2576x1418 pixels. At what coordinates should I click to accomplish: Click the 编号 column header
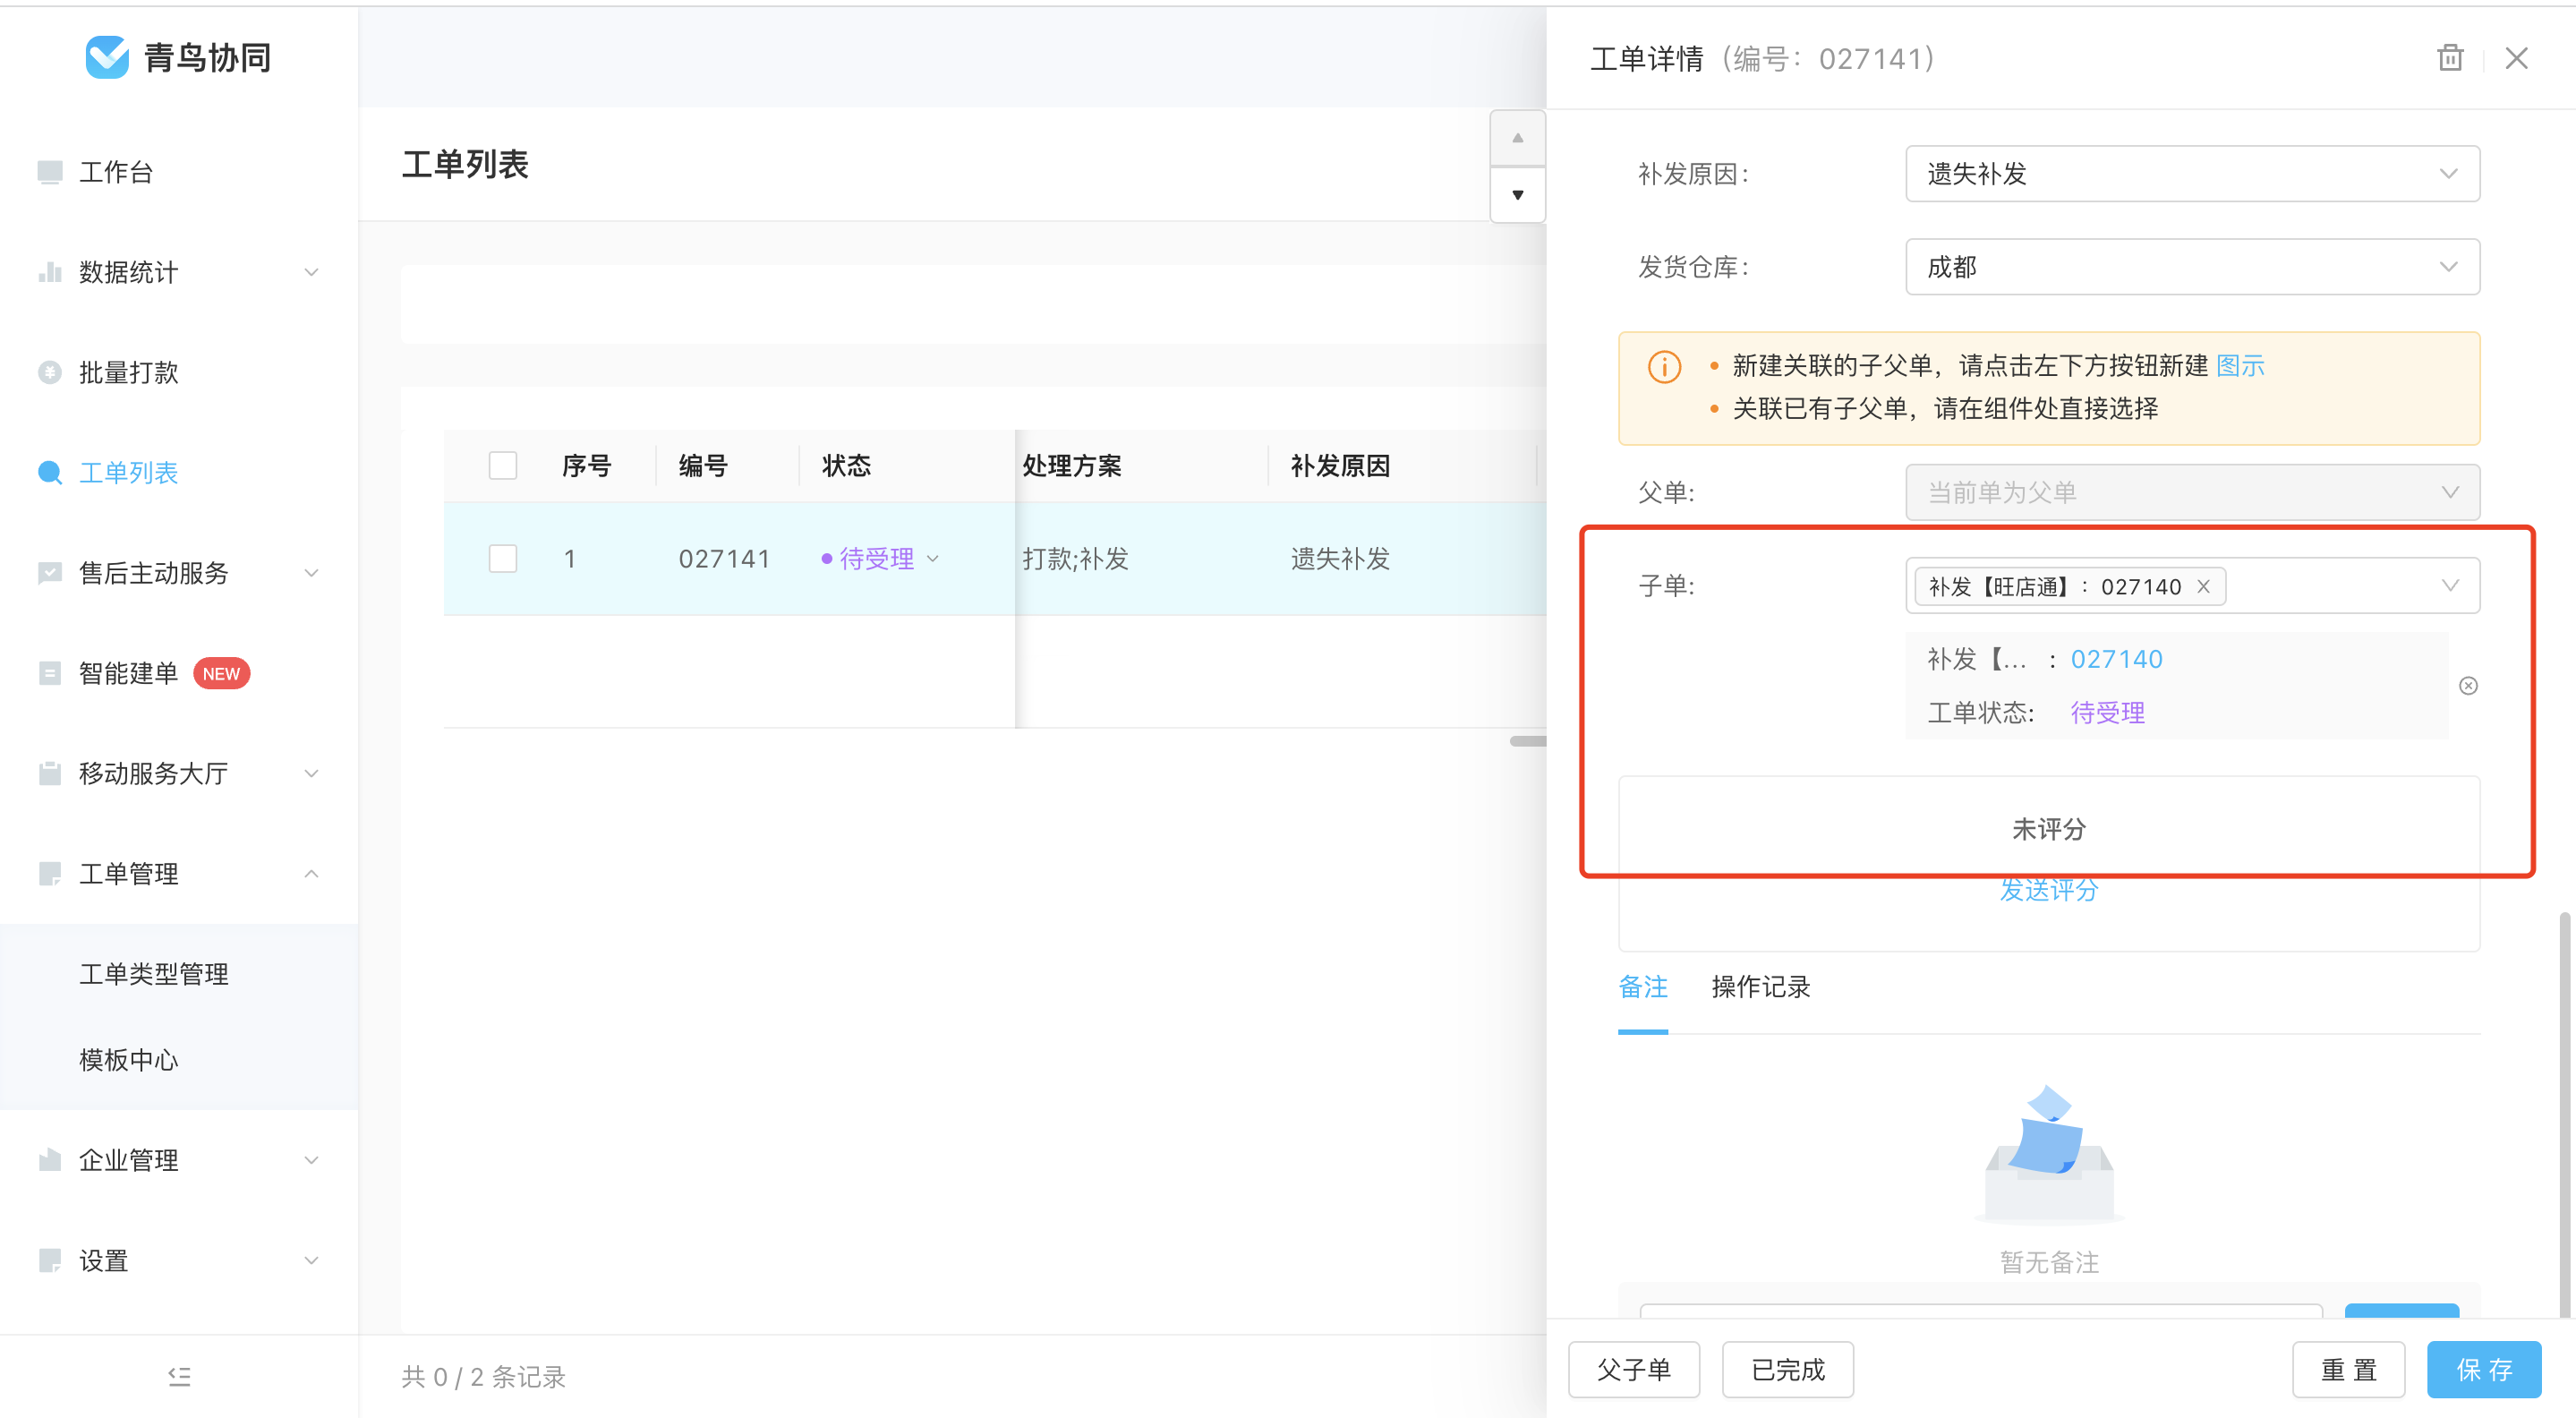[x=703, y=466]
